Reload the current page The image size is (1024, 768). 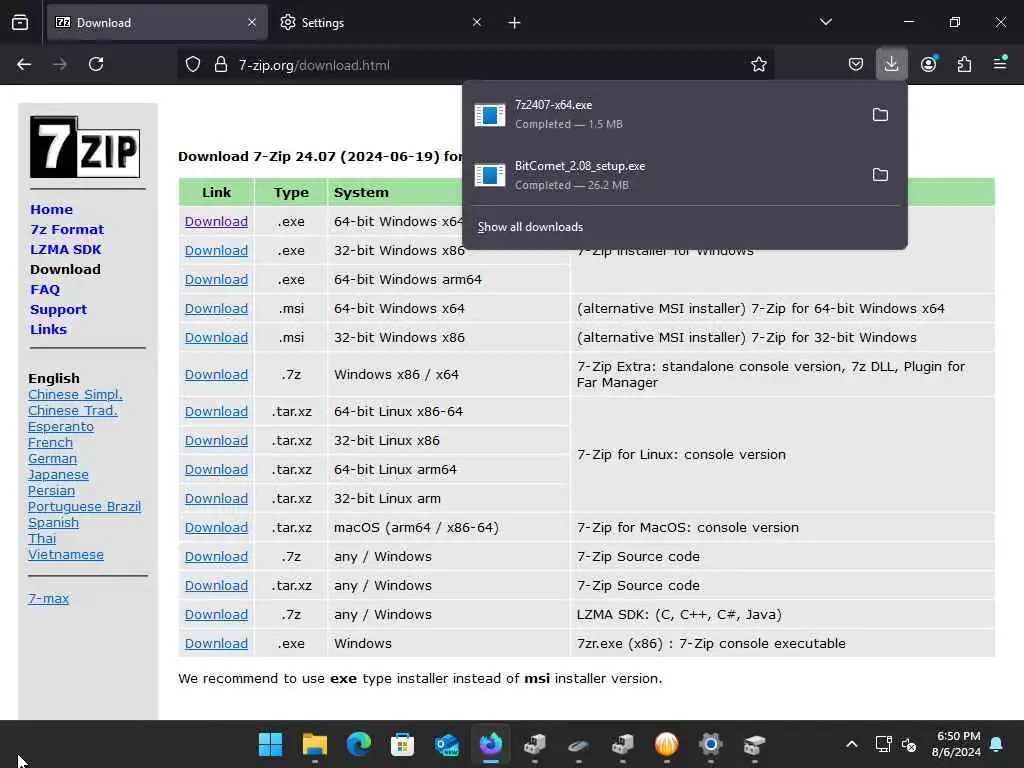click(x=96, y=64)
